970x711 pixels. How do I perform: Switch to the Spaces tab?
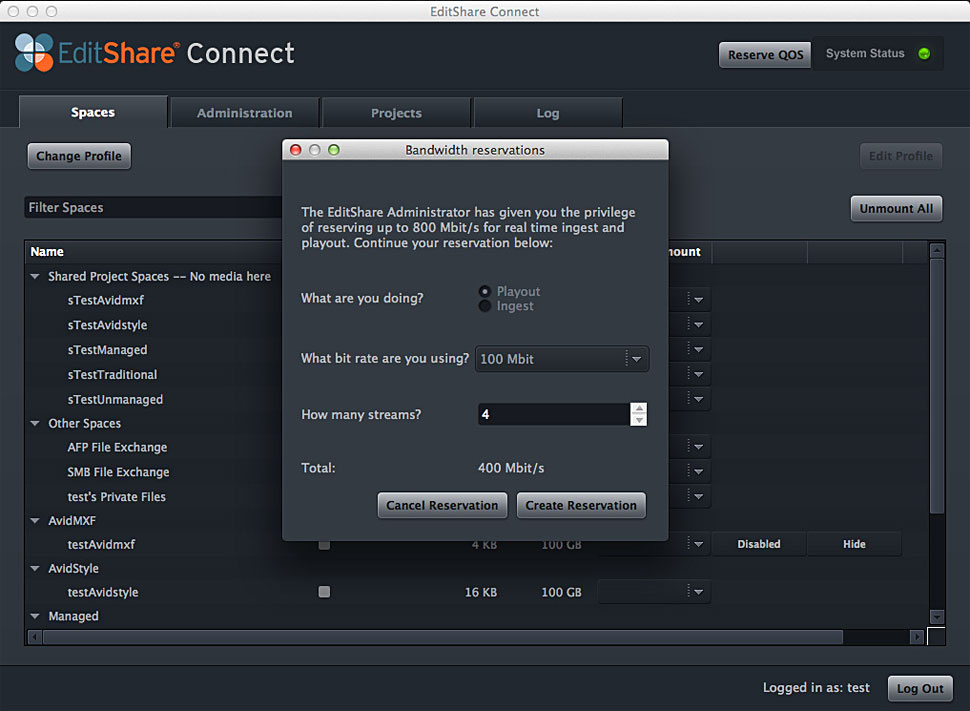[93, 112]
